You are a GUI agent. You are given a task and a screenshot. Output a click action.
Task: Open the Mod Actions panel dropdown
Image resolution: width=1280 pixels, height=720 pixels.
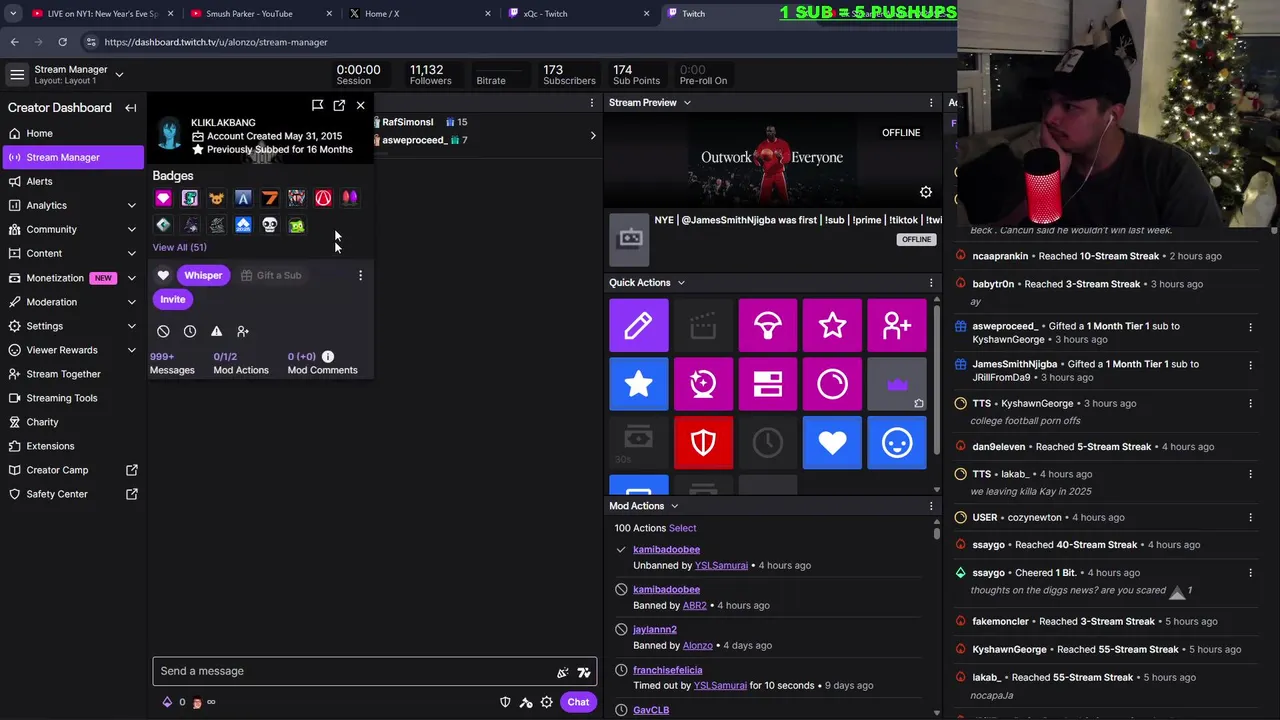coord(674,506)
